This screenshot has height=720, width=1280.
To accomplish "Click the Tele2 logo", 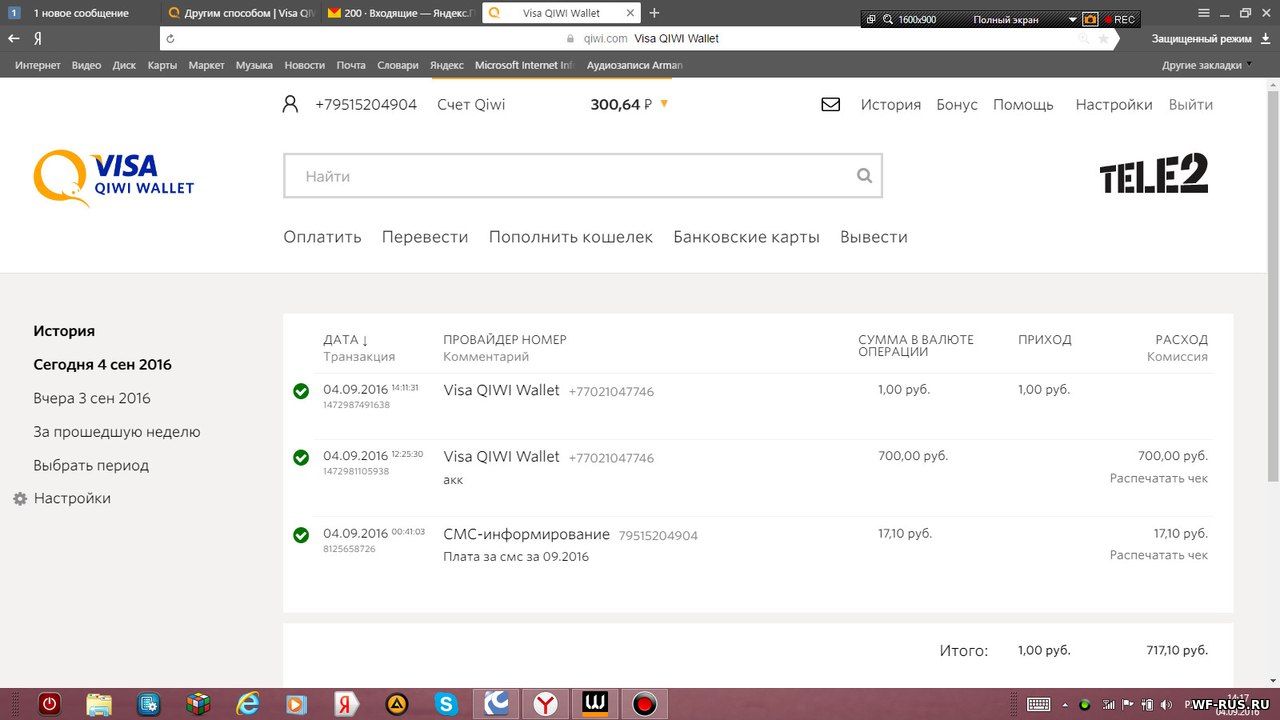I will point(1154,174).
